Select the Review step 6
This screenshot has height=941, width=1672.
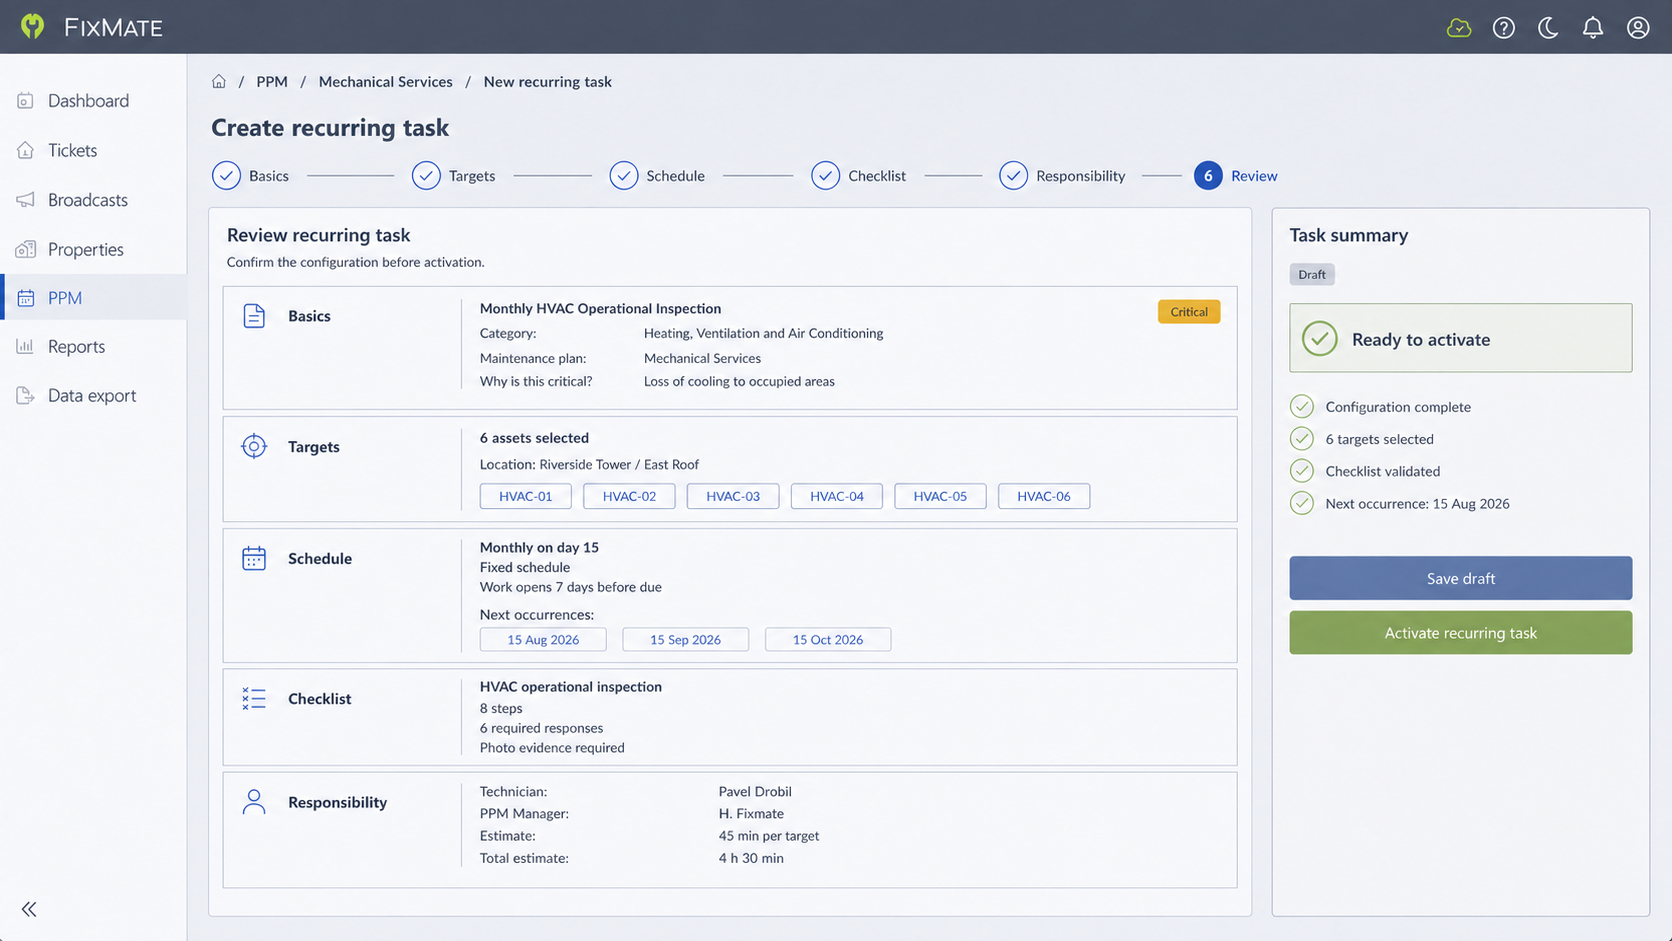point(1236,176)
